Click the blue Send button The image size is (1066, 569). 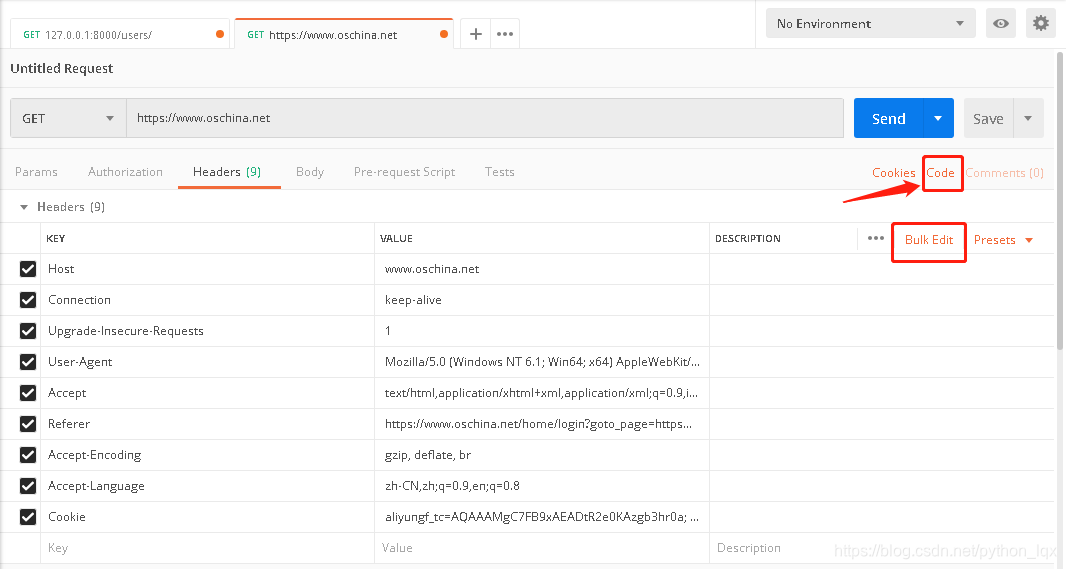click(889, 118)
